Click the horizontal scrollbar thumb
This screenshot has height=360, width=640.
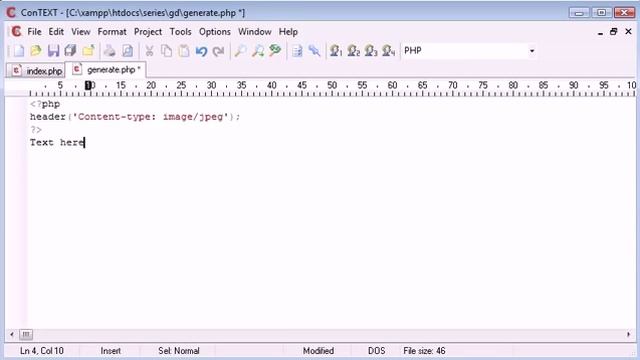[x=26, y=335]
